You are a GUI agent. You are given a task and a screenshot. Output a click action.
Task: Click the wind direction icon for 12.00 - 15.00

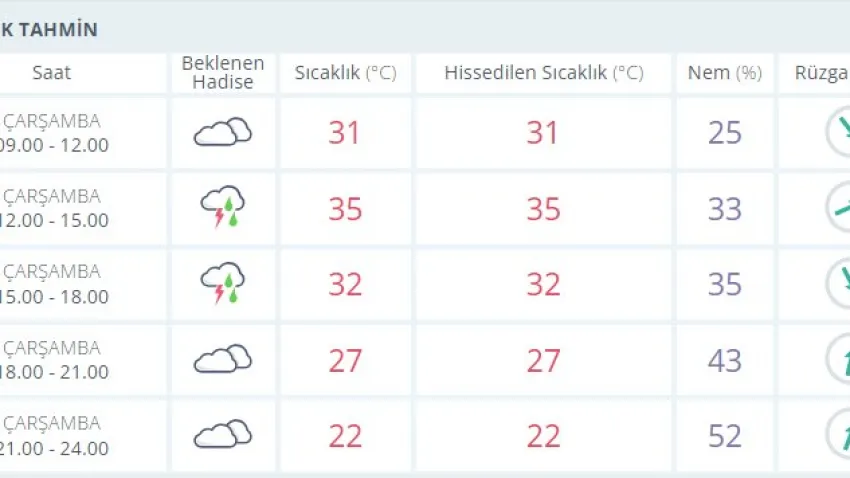tap(839, 208)
